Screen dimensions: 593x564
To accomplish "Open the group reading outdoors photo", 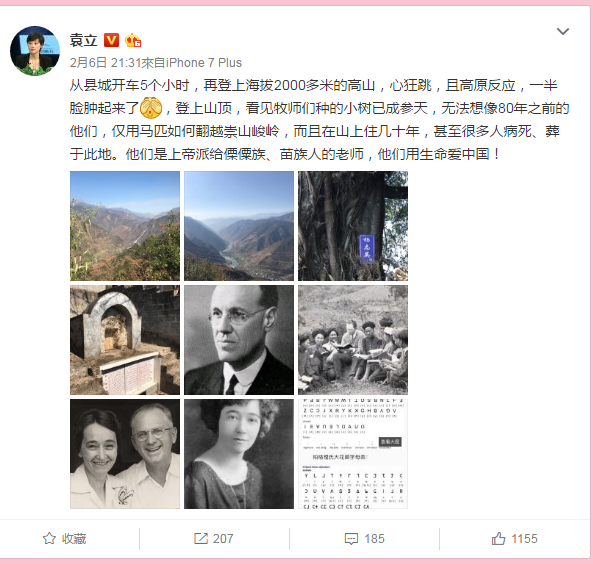I will point(353,340).
